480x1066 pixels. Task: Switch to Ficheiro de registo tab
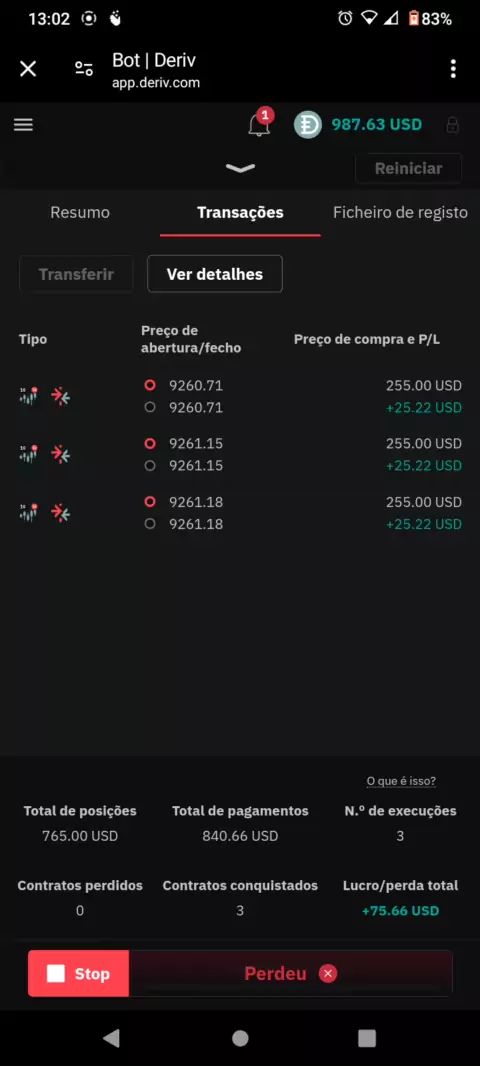click(x=400, y=213)
